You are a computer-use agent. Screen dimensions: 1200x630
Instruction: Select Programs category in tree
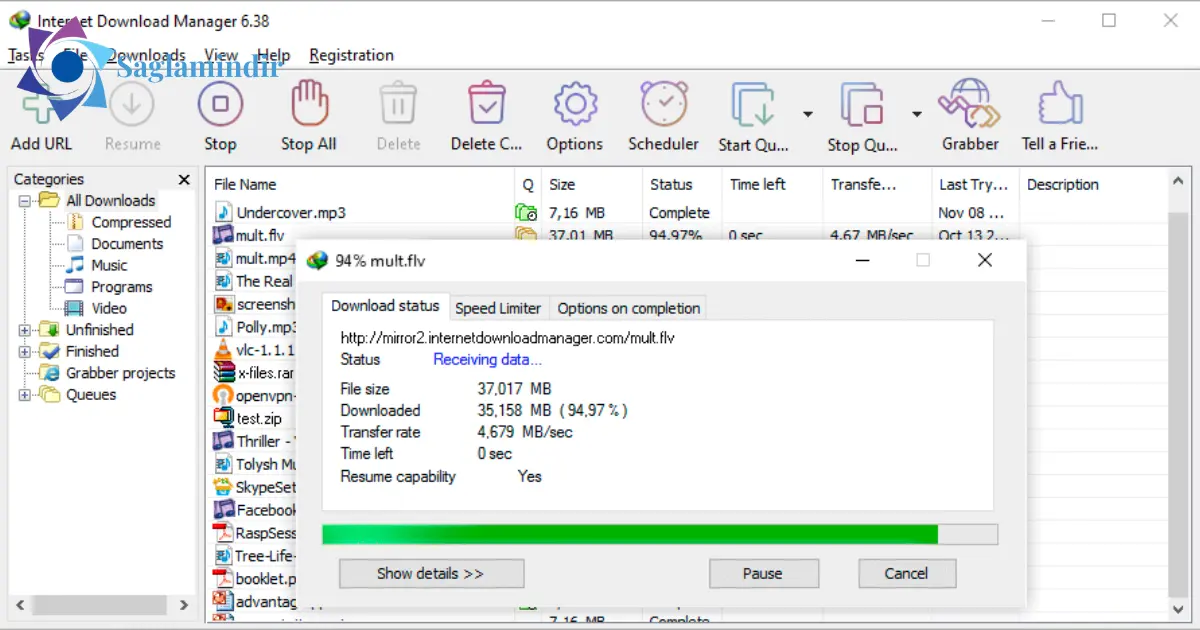pos(122,287)
